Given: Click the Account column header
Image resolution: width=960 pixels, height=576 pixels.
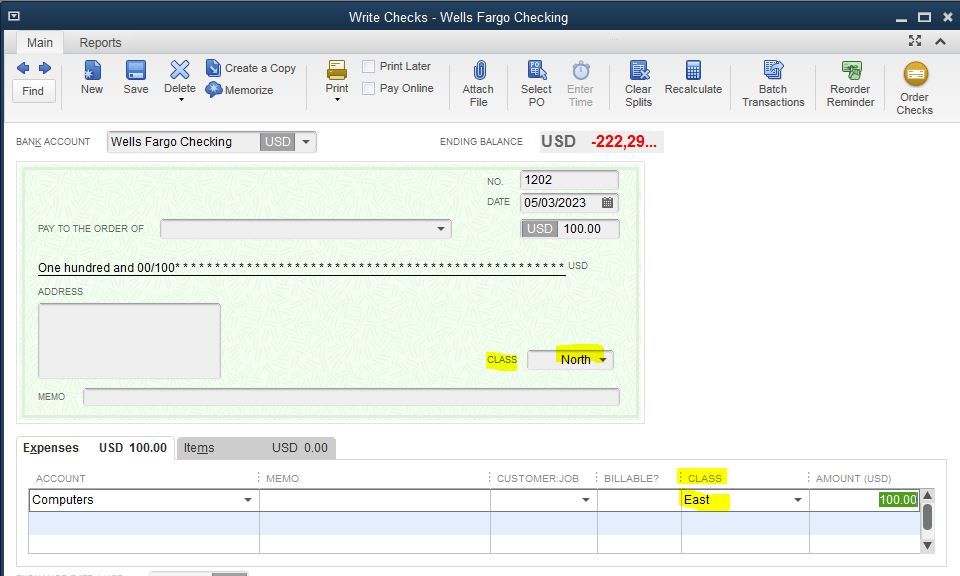Looking at the screenshot, I should 61,479.
